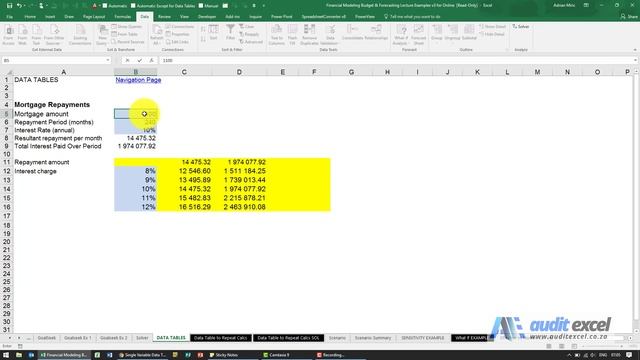The image size is (640, 360).
Task: Click the Relationships icon
Action: (x=376, y=33)
